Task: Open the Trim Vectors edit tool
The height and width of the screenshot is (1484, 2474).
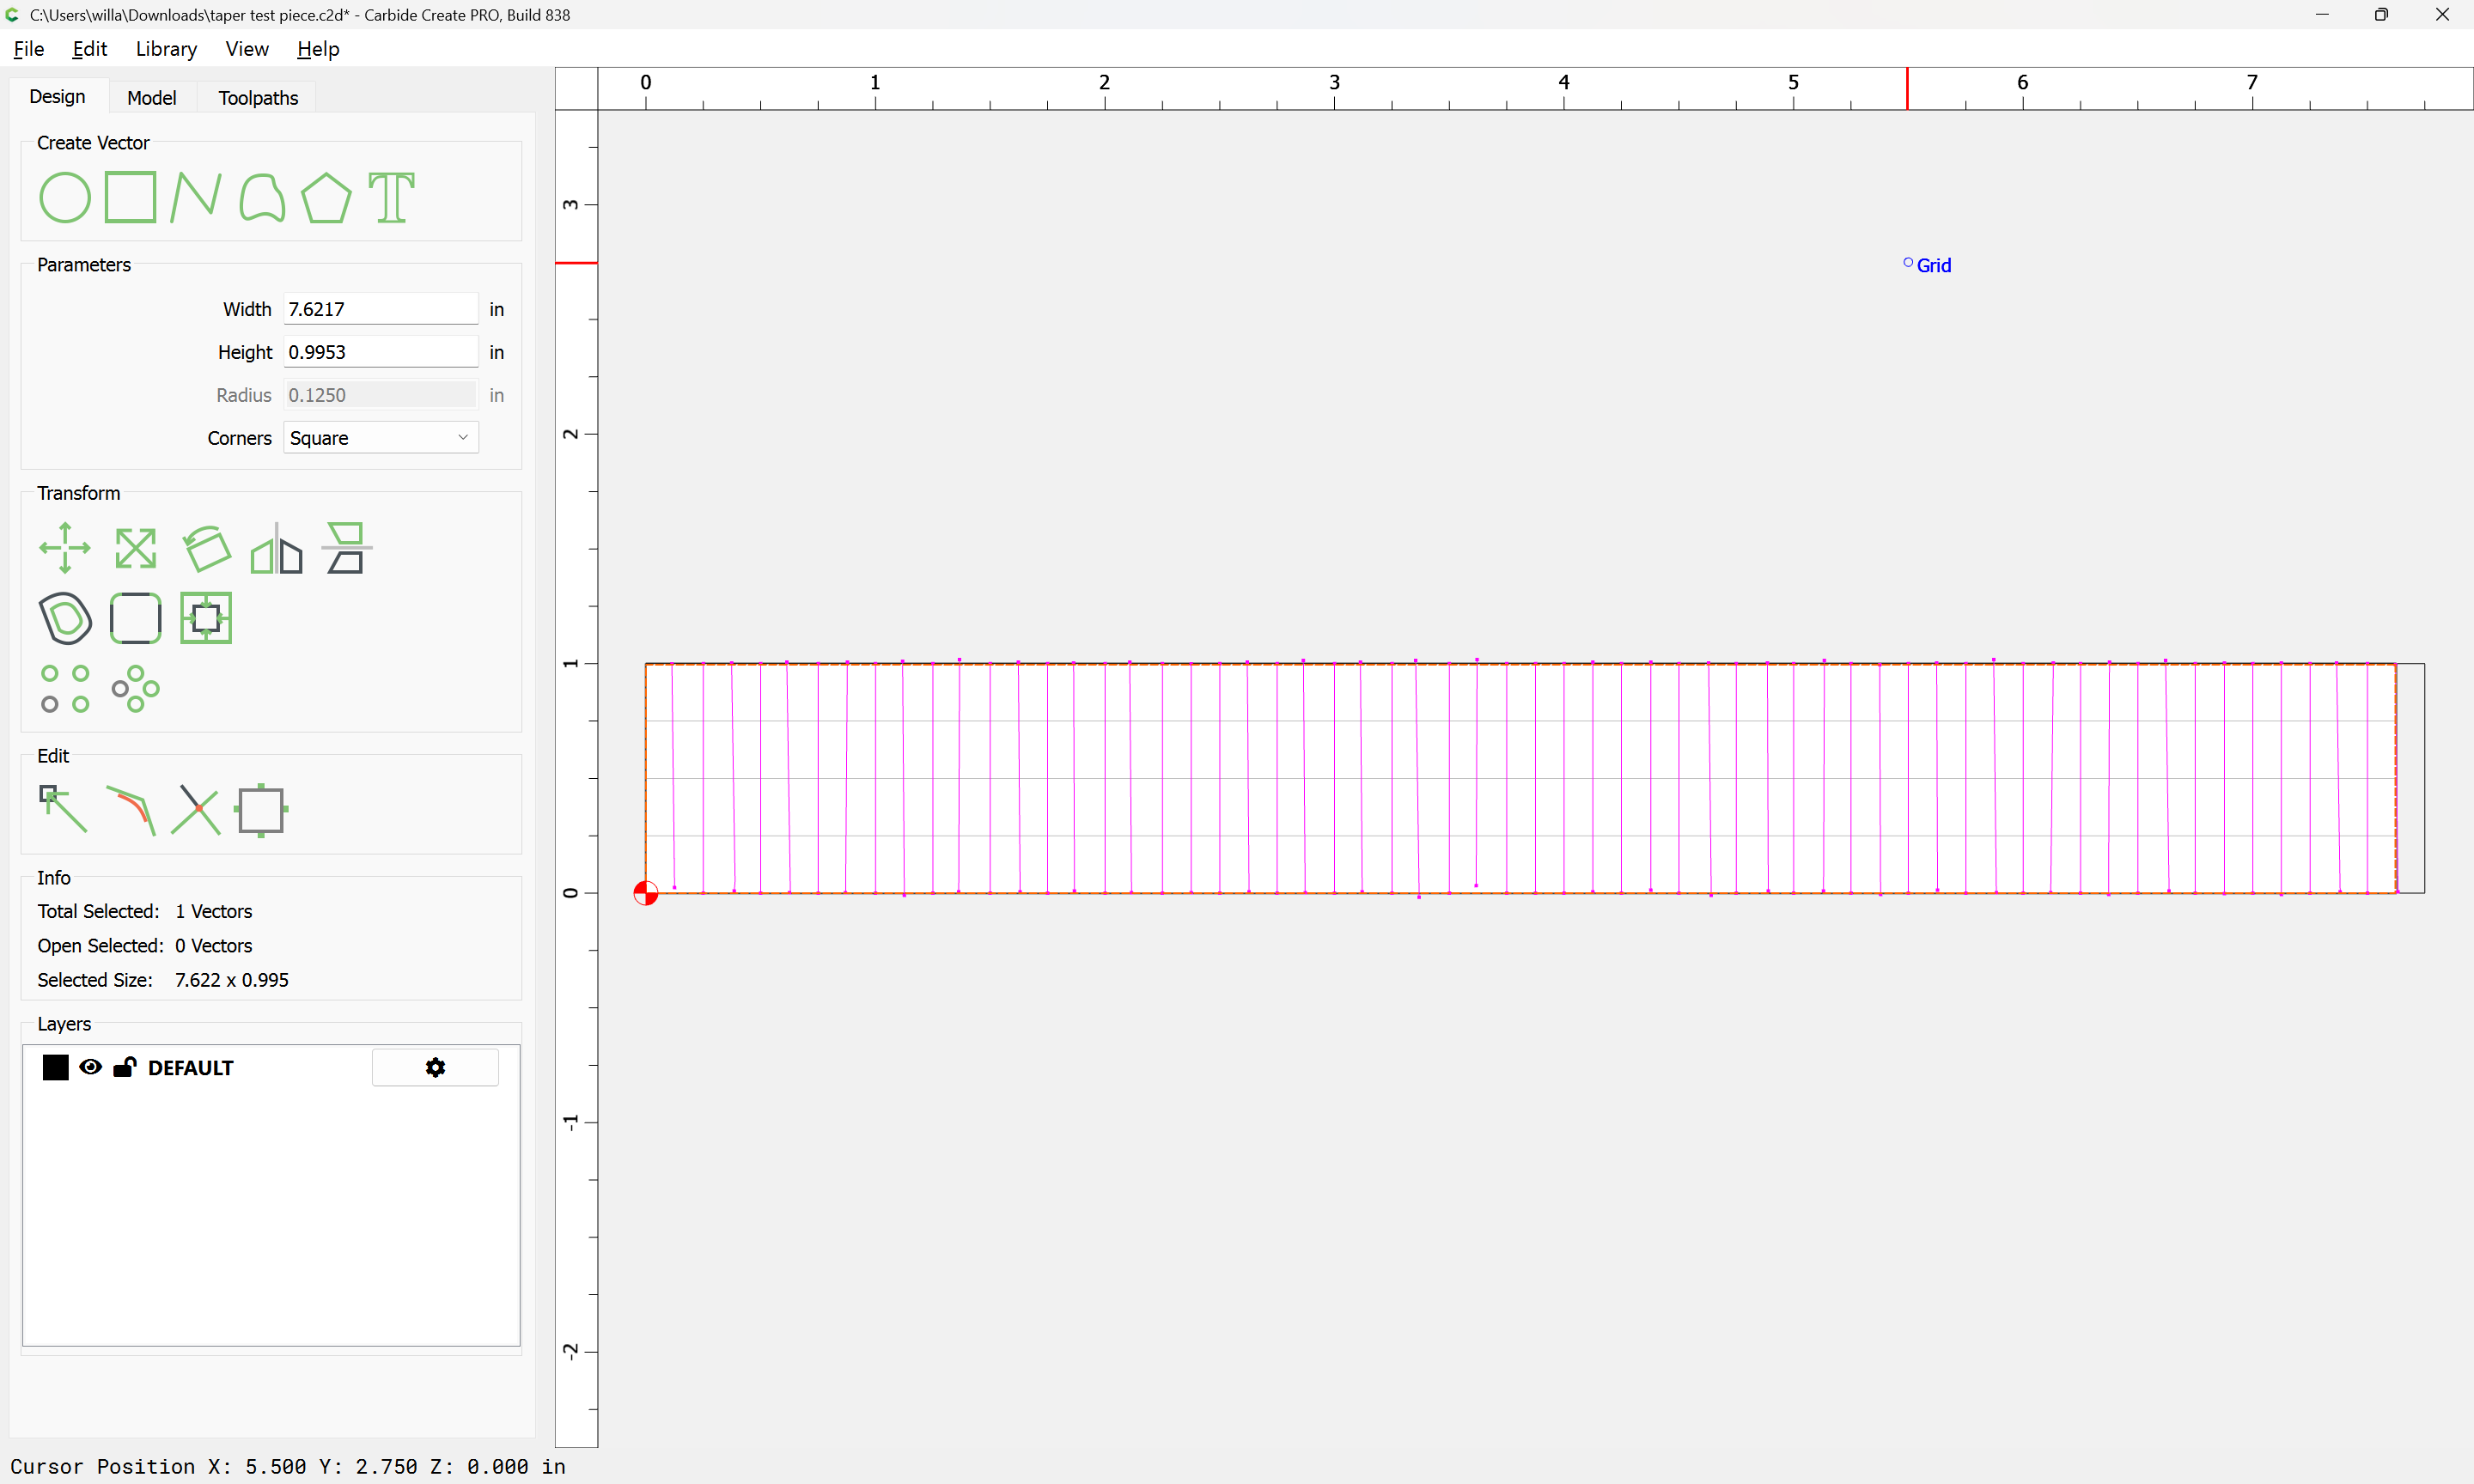Action: (x=196, y=810)
